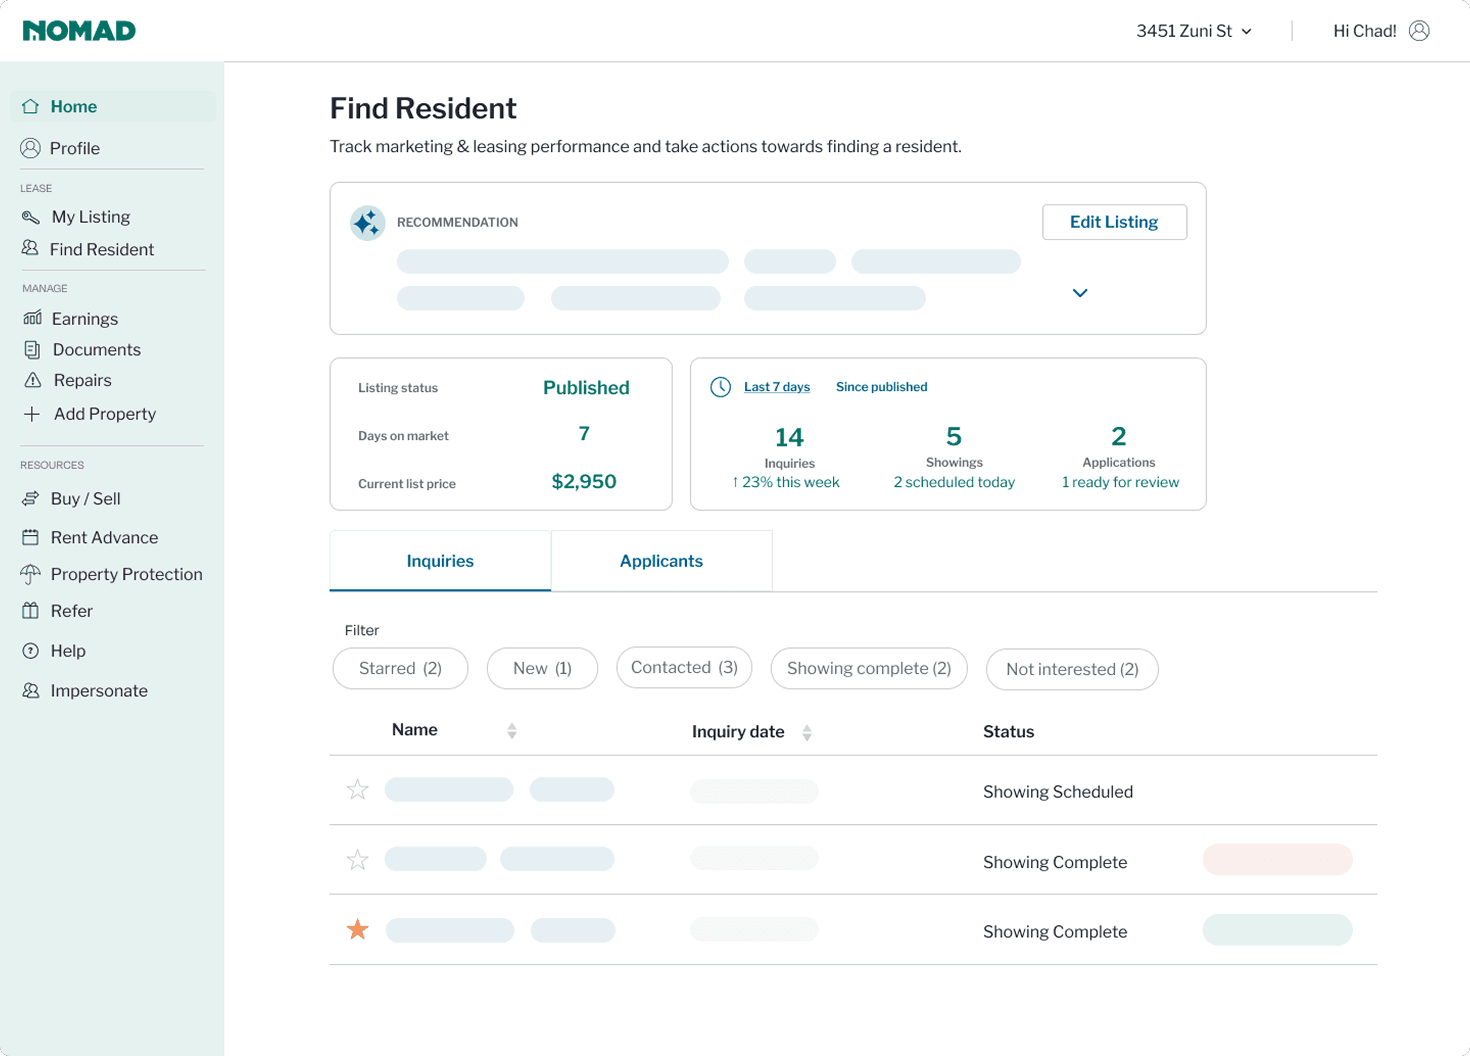Switch to the Applicants tab

pos(660,560)
